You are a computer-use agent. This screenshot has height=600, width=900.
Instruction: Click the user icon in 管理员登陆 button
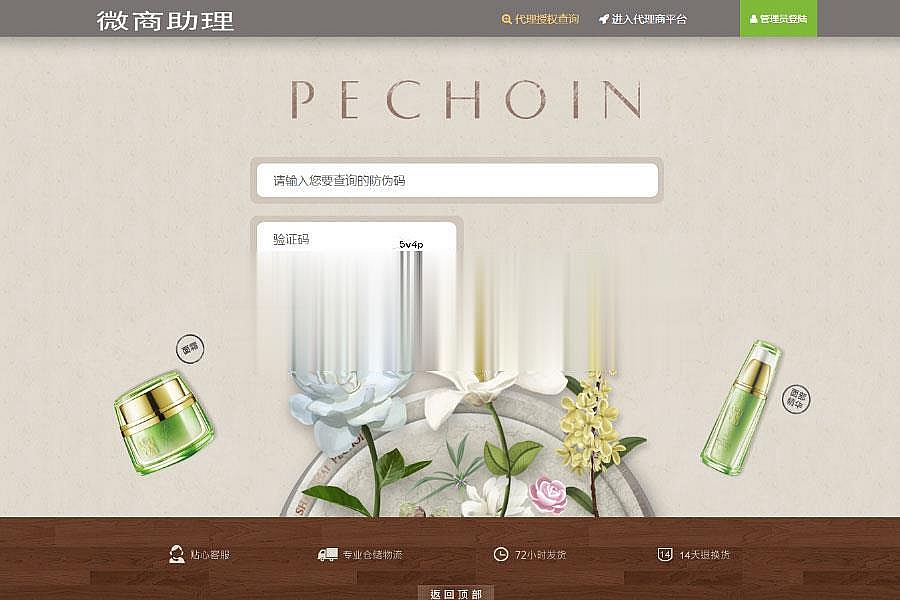coord(754,19)
